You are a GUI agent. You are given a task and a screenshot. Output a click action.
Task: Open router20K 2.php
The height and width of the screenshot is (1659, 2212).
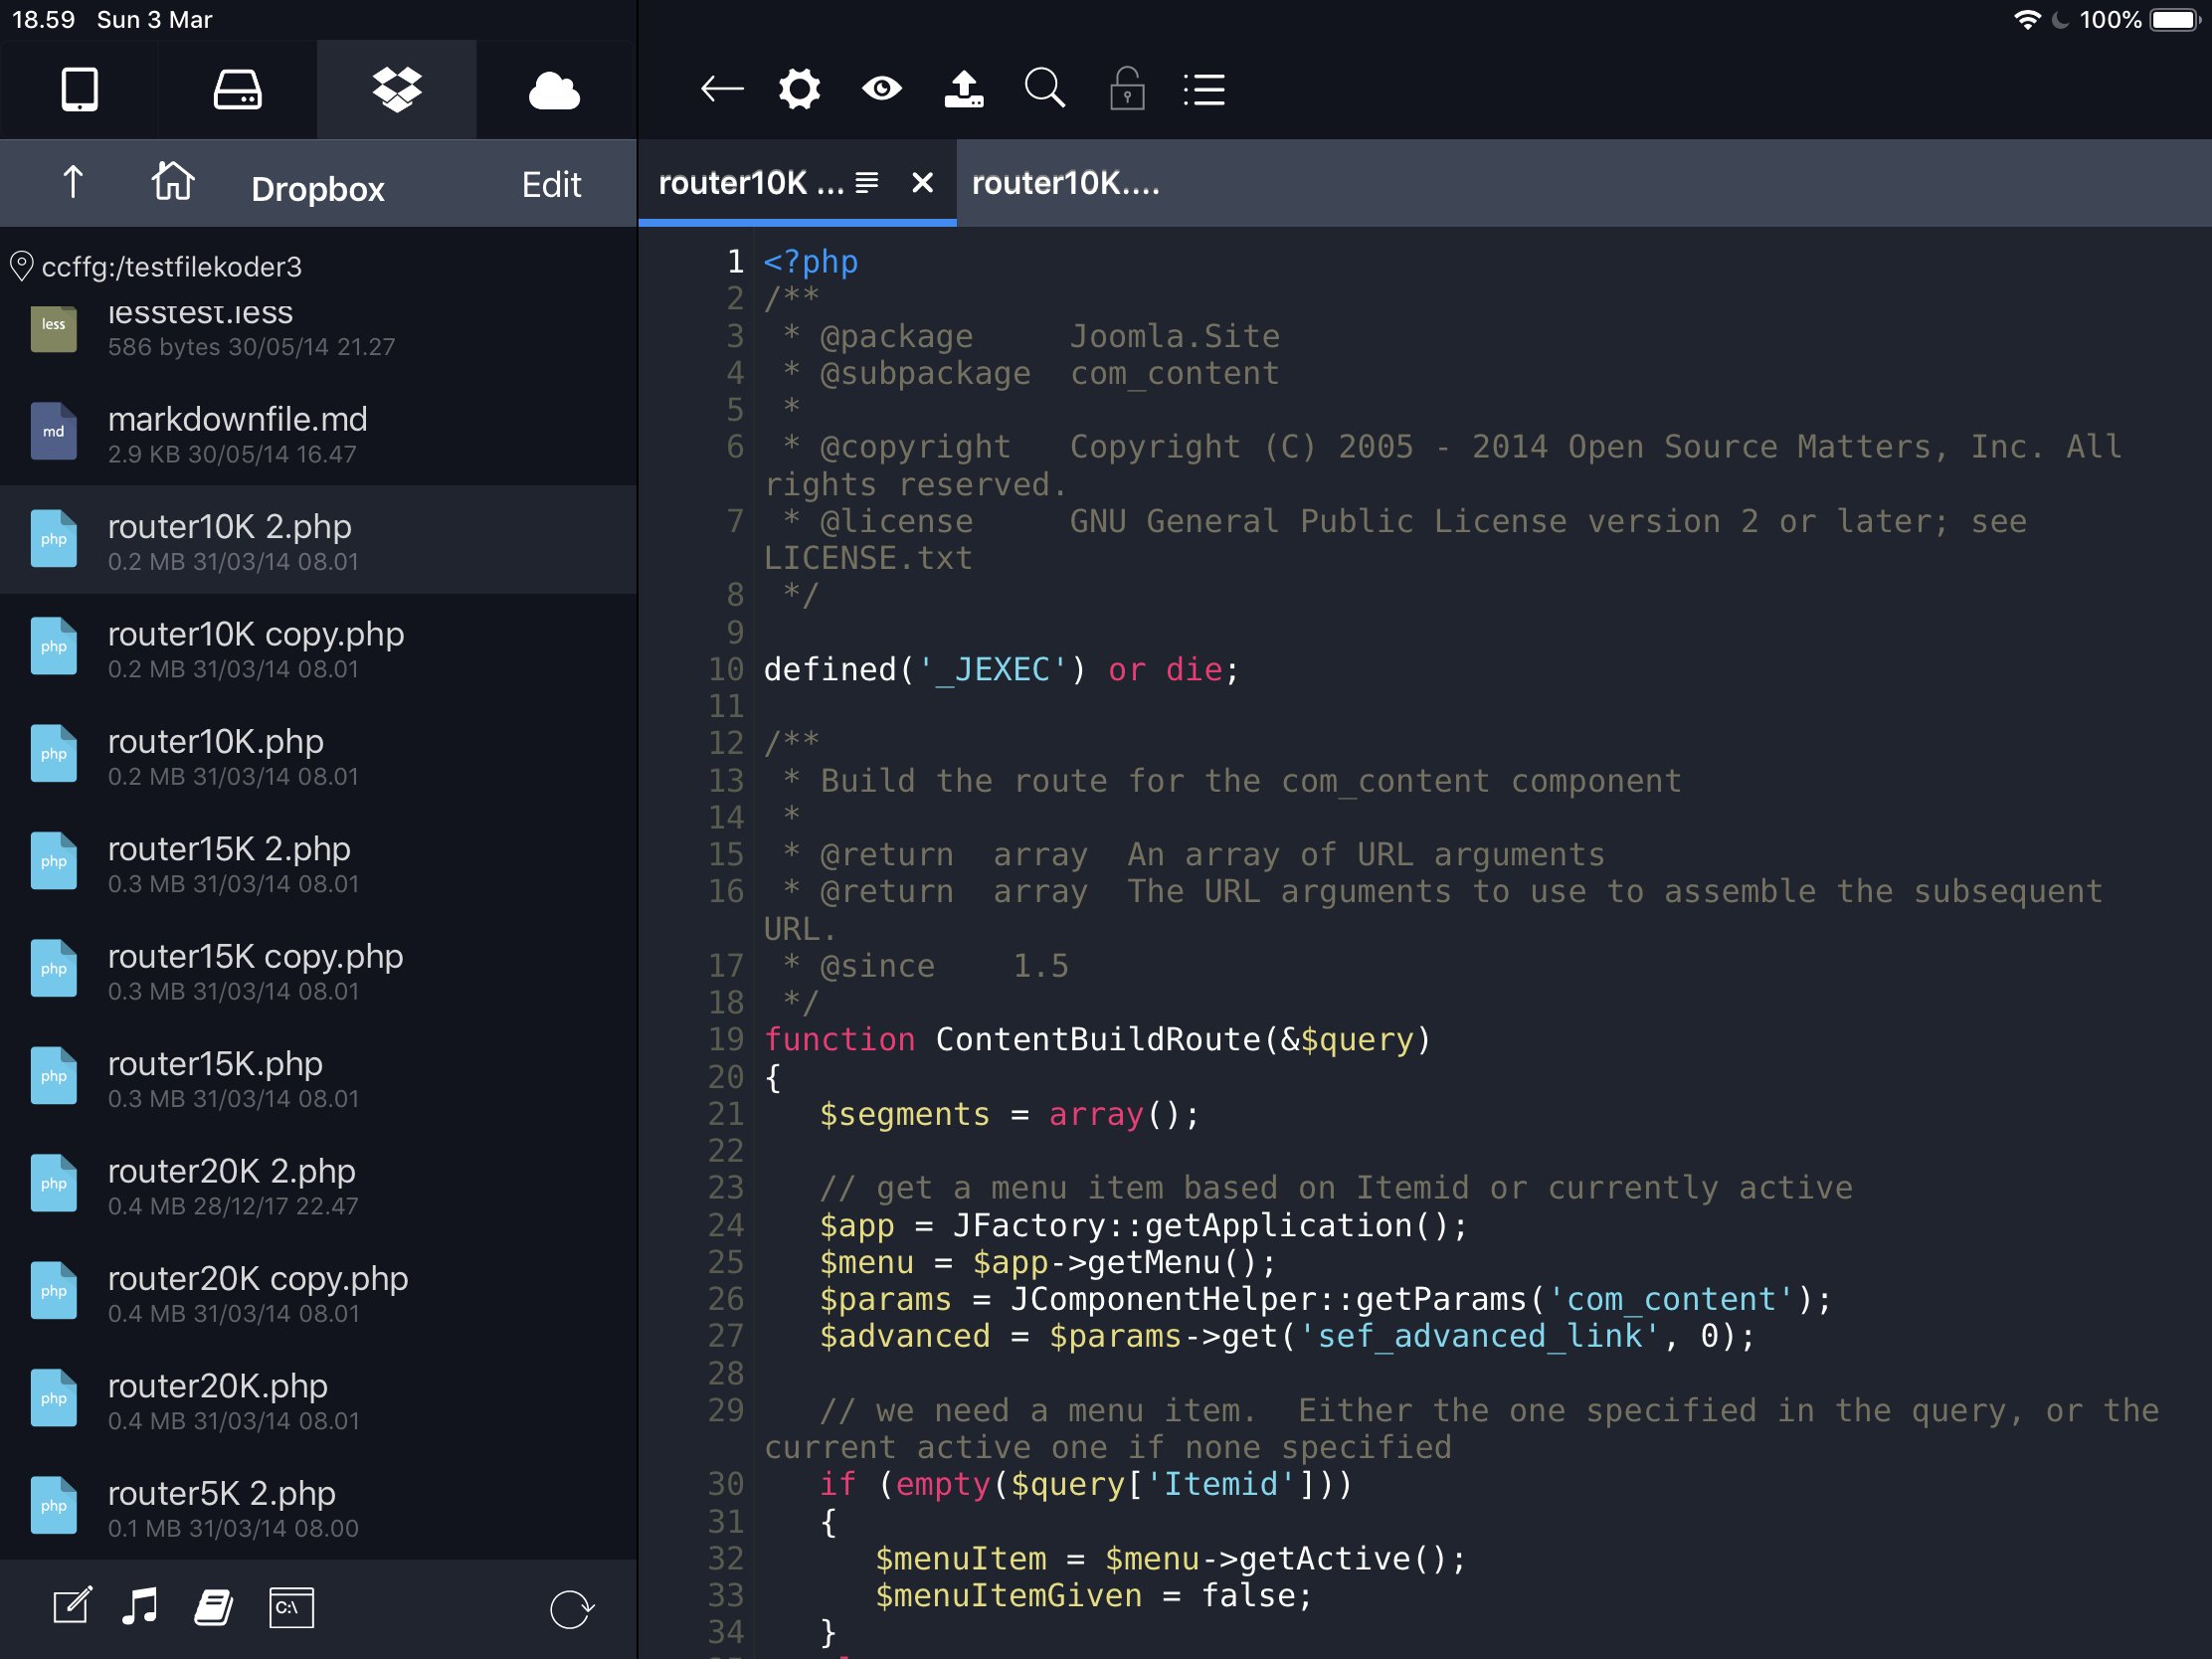point(318,1185)
